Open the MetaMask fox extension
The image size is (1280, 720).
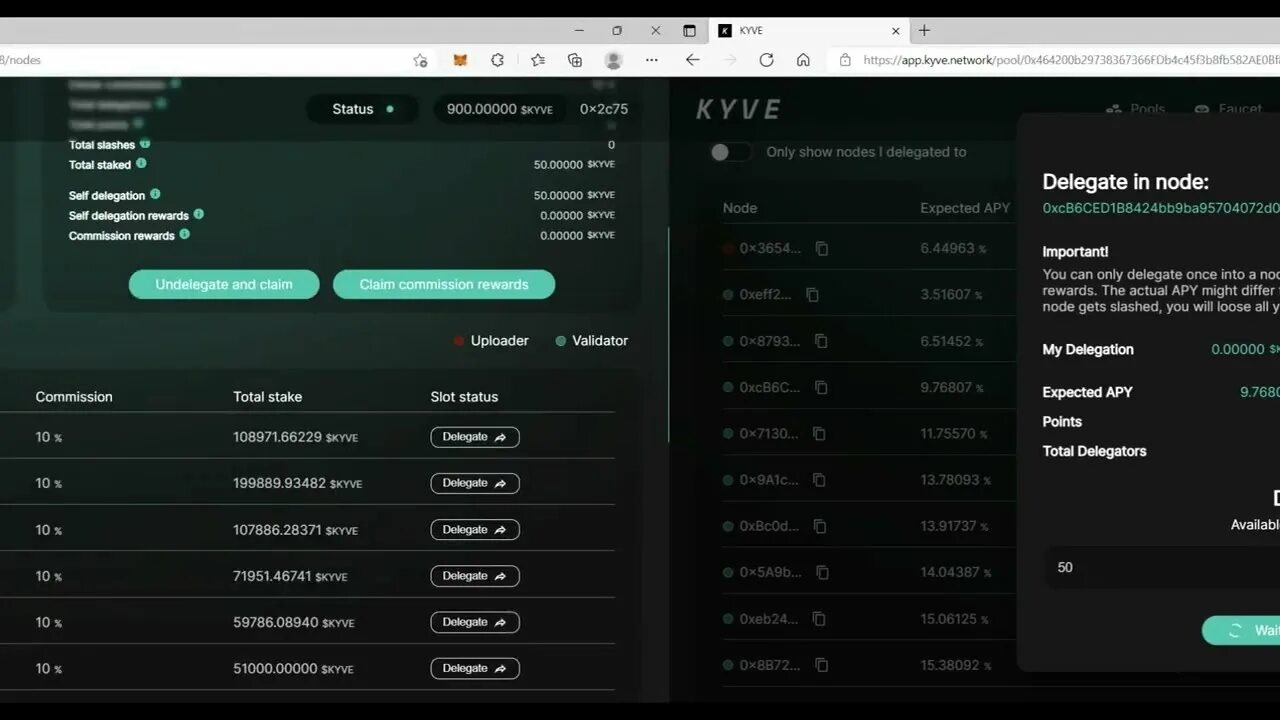coord(460,60)
